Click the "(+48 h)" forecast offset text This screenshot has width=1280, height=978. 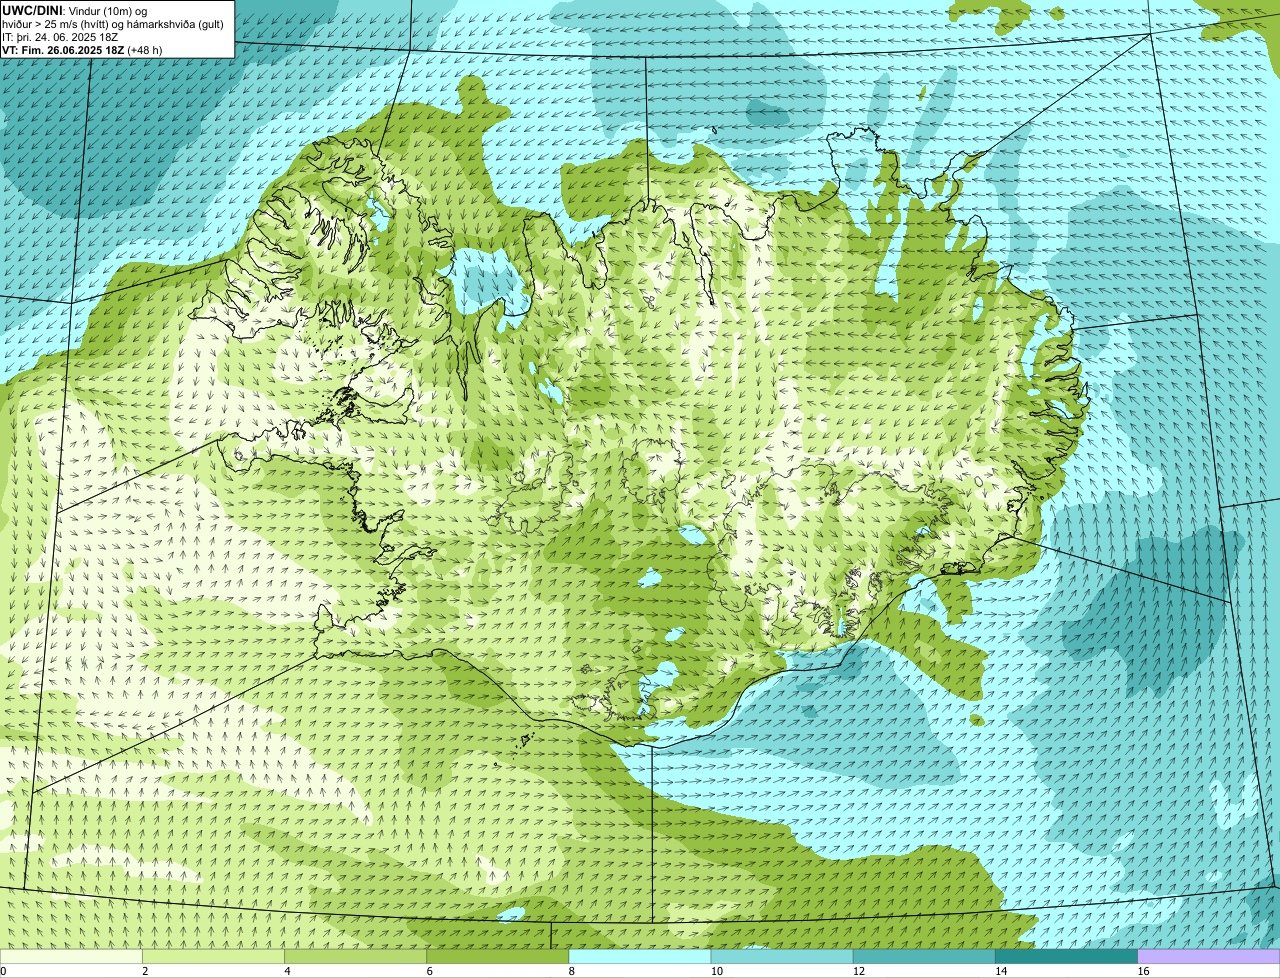[145, 50]
